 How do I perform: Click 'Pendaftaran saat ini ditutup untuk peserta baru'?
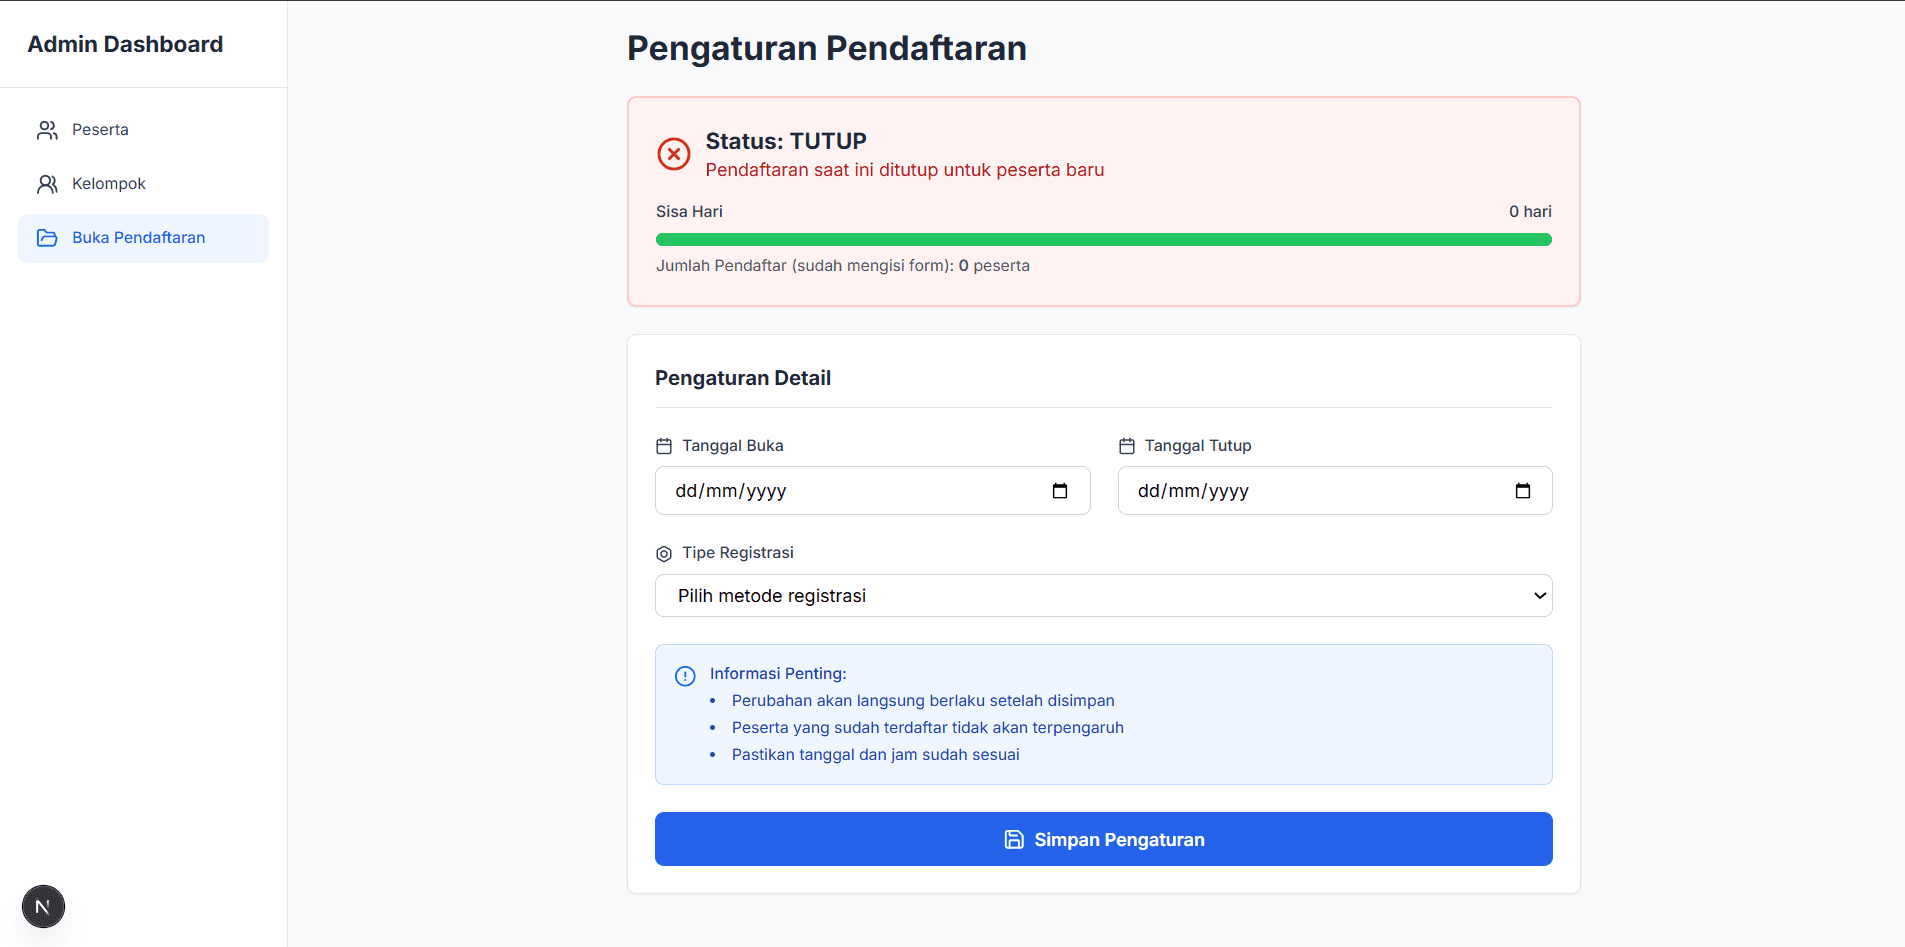[x=905, y=170]
